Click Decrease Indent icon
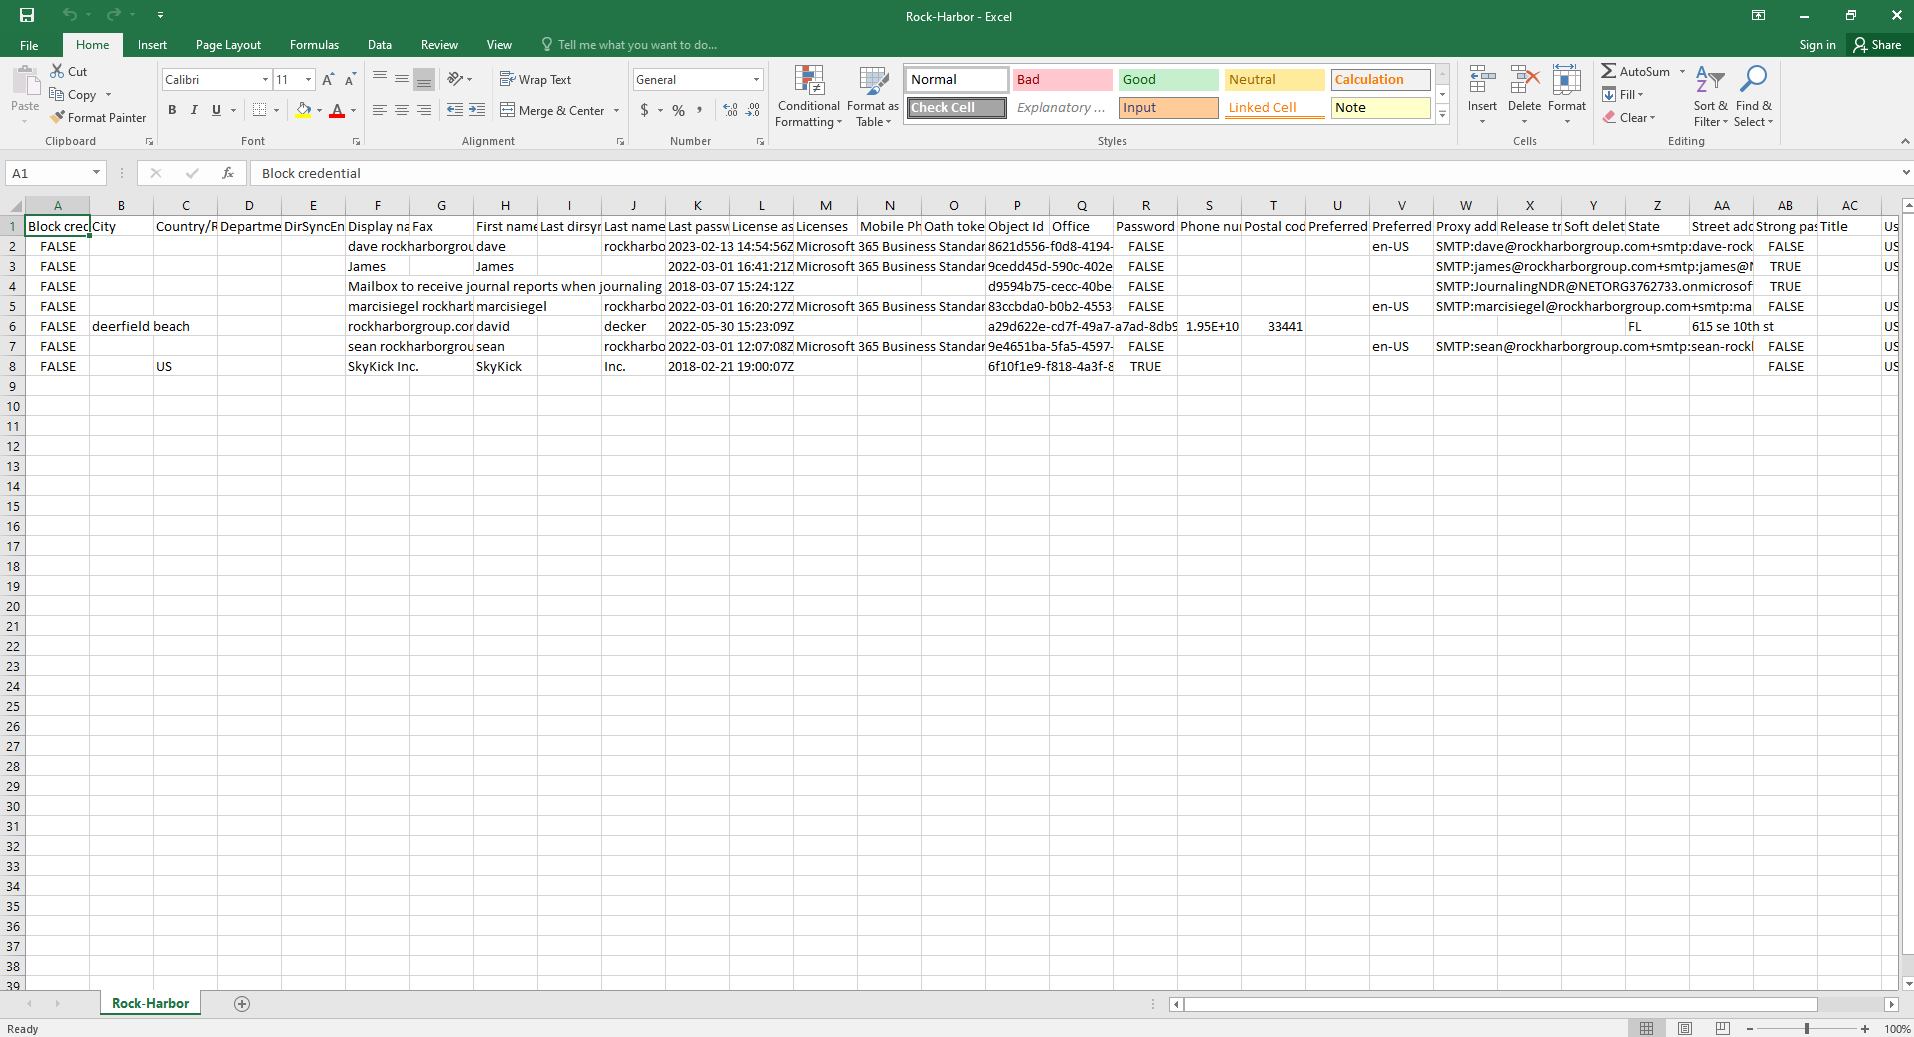The width and height of the screenshot is (1914, 1037). [455, 110]
